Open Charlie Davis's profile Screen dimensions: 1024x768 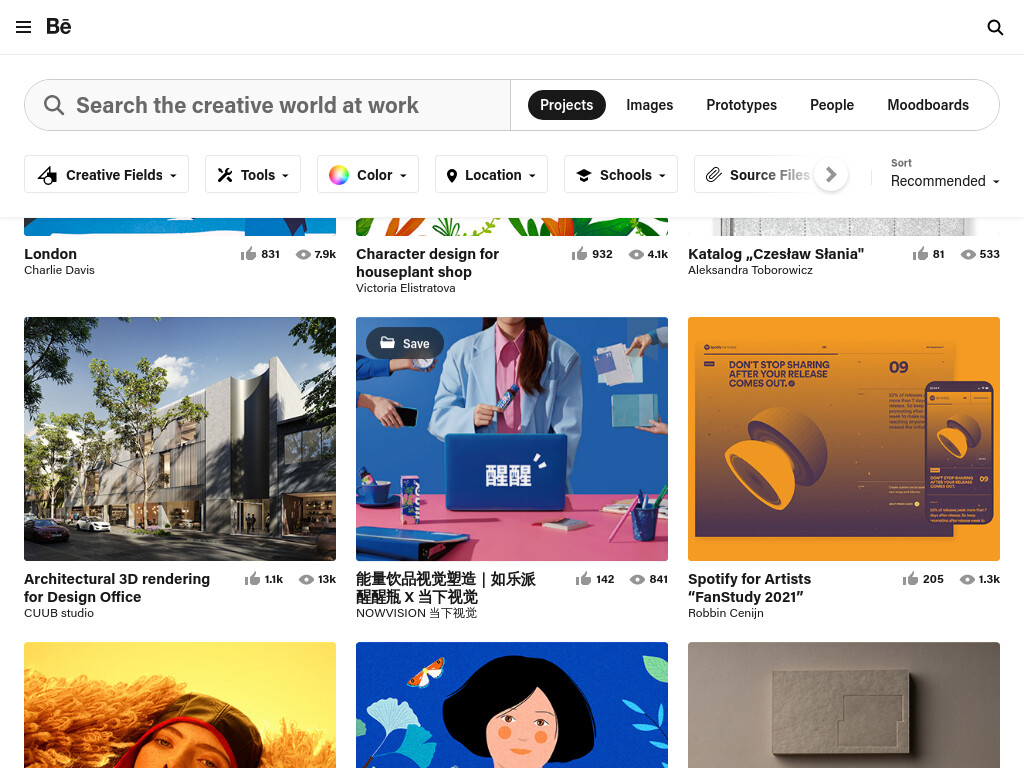coord(59,270)
